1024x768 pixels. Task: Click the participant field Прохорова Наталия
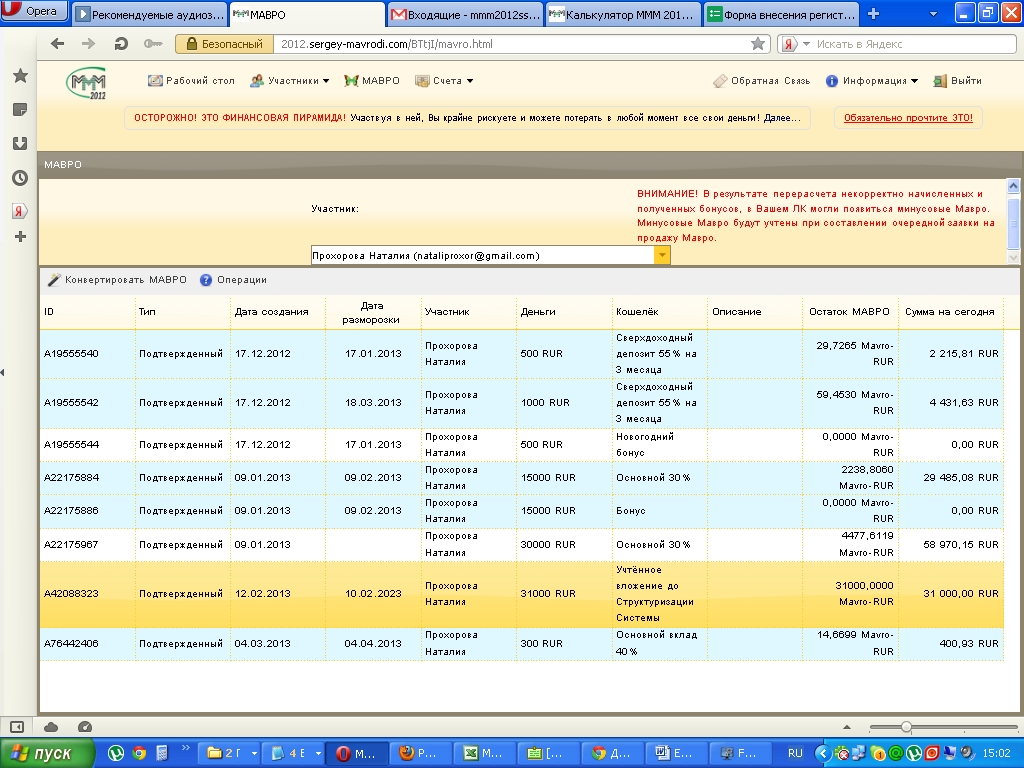pos(482,255)
